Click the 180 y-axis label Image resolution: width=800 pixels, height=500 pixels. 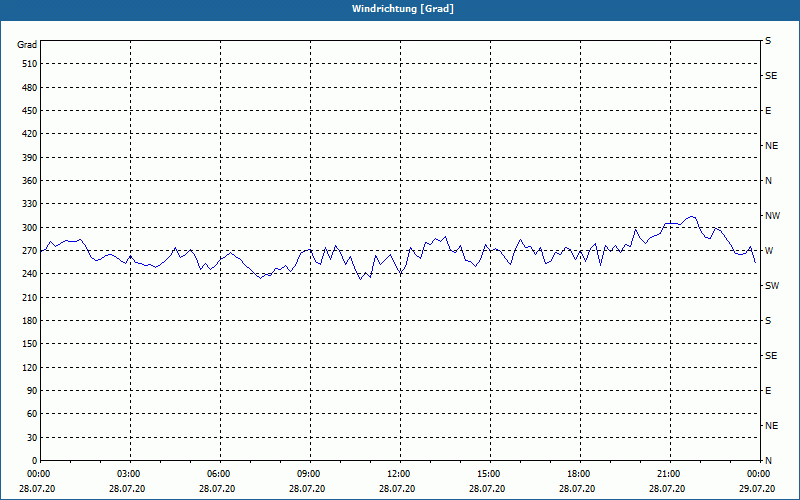click(x=30, y=321)
